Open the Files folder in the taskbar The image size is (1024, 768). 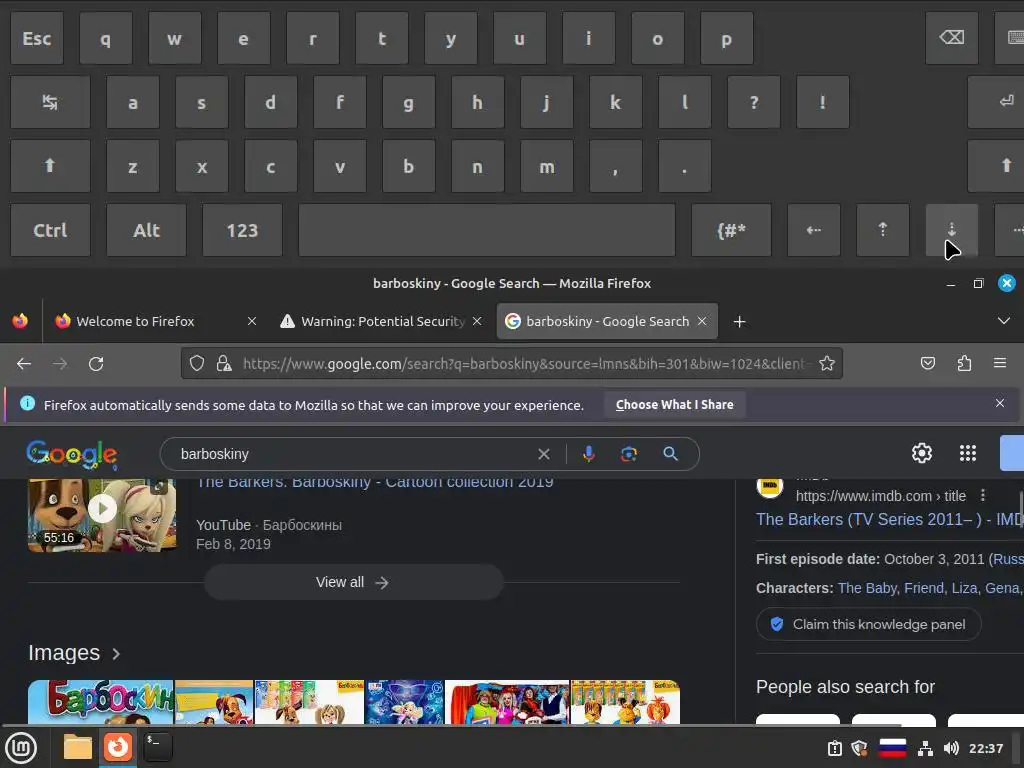click(x=77, y=748)
